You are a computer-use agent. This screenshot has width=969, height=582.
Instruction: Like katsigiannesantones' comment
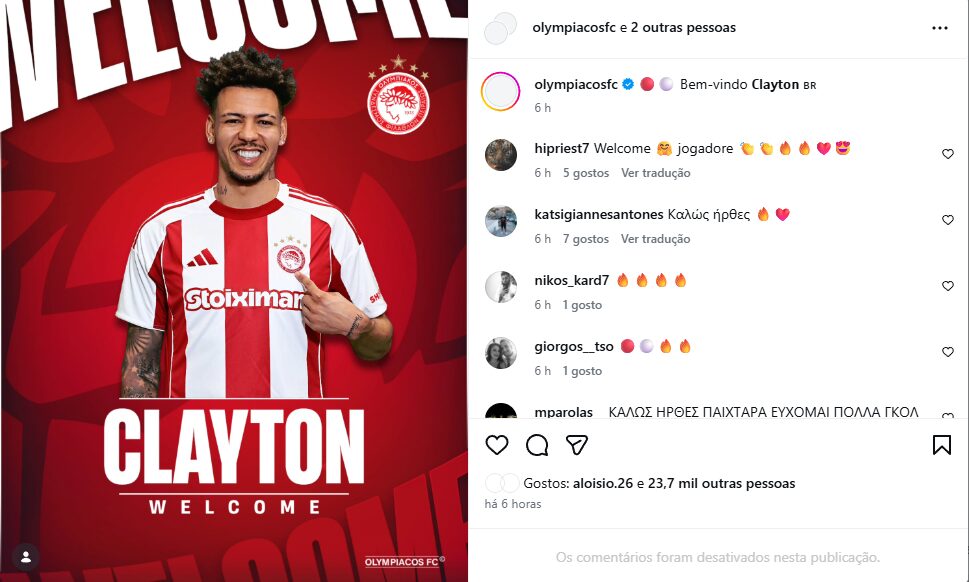[947, 220]
